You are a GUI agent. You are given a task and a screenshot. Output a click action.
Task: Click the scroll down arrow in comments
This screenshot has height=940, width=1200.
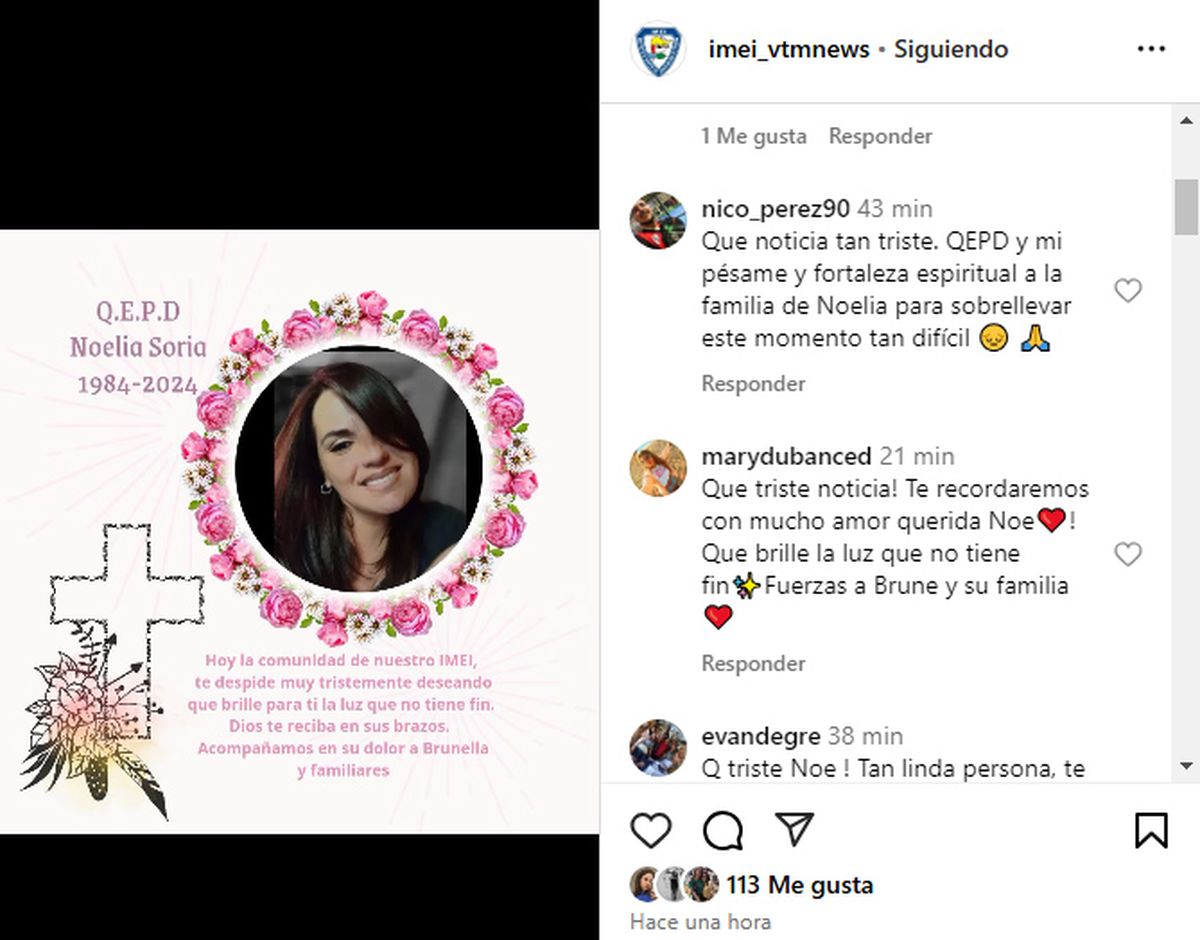tap(1186, 767)
